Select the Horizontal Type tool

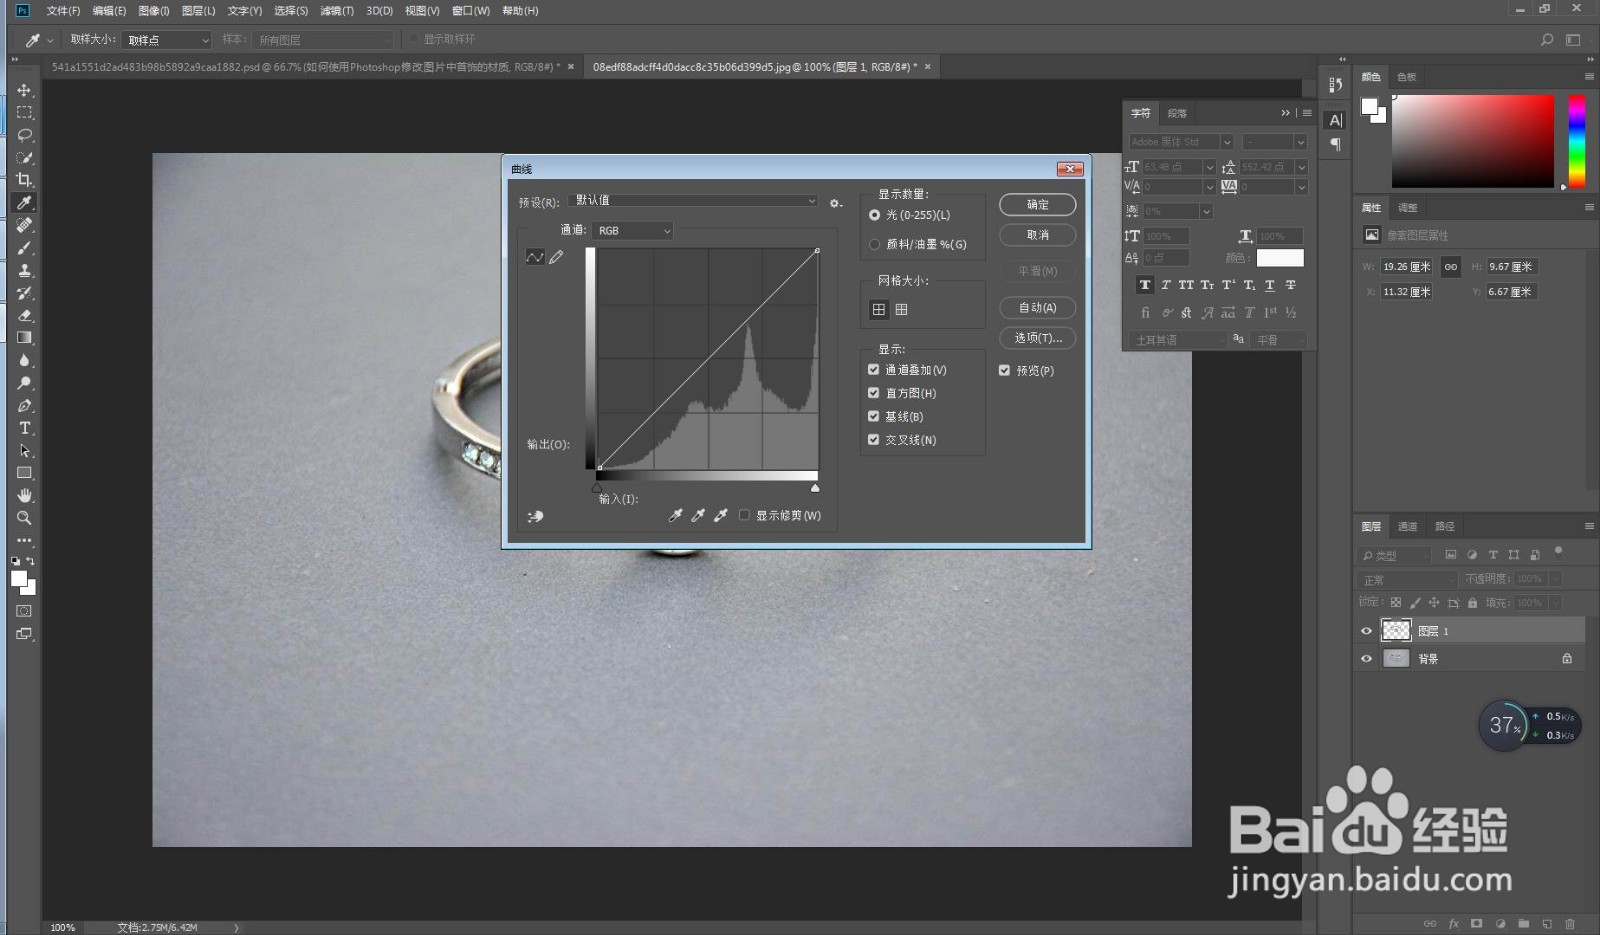[x=24, y=428]
